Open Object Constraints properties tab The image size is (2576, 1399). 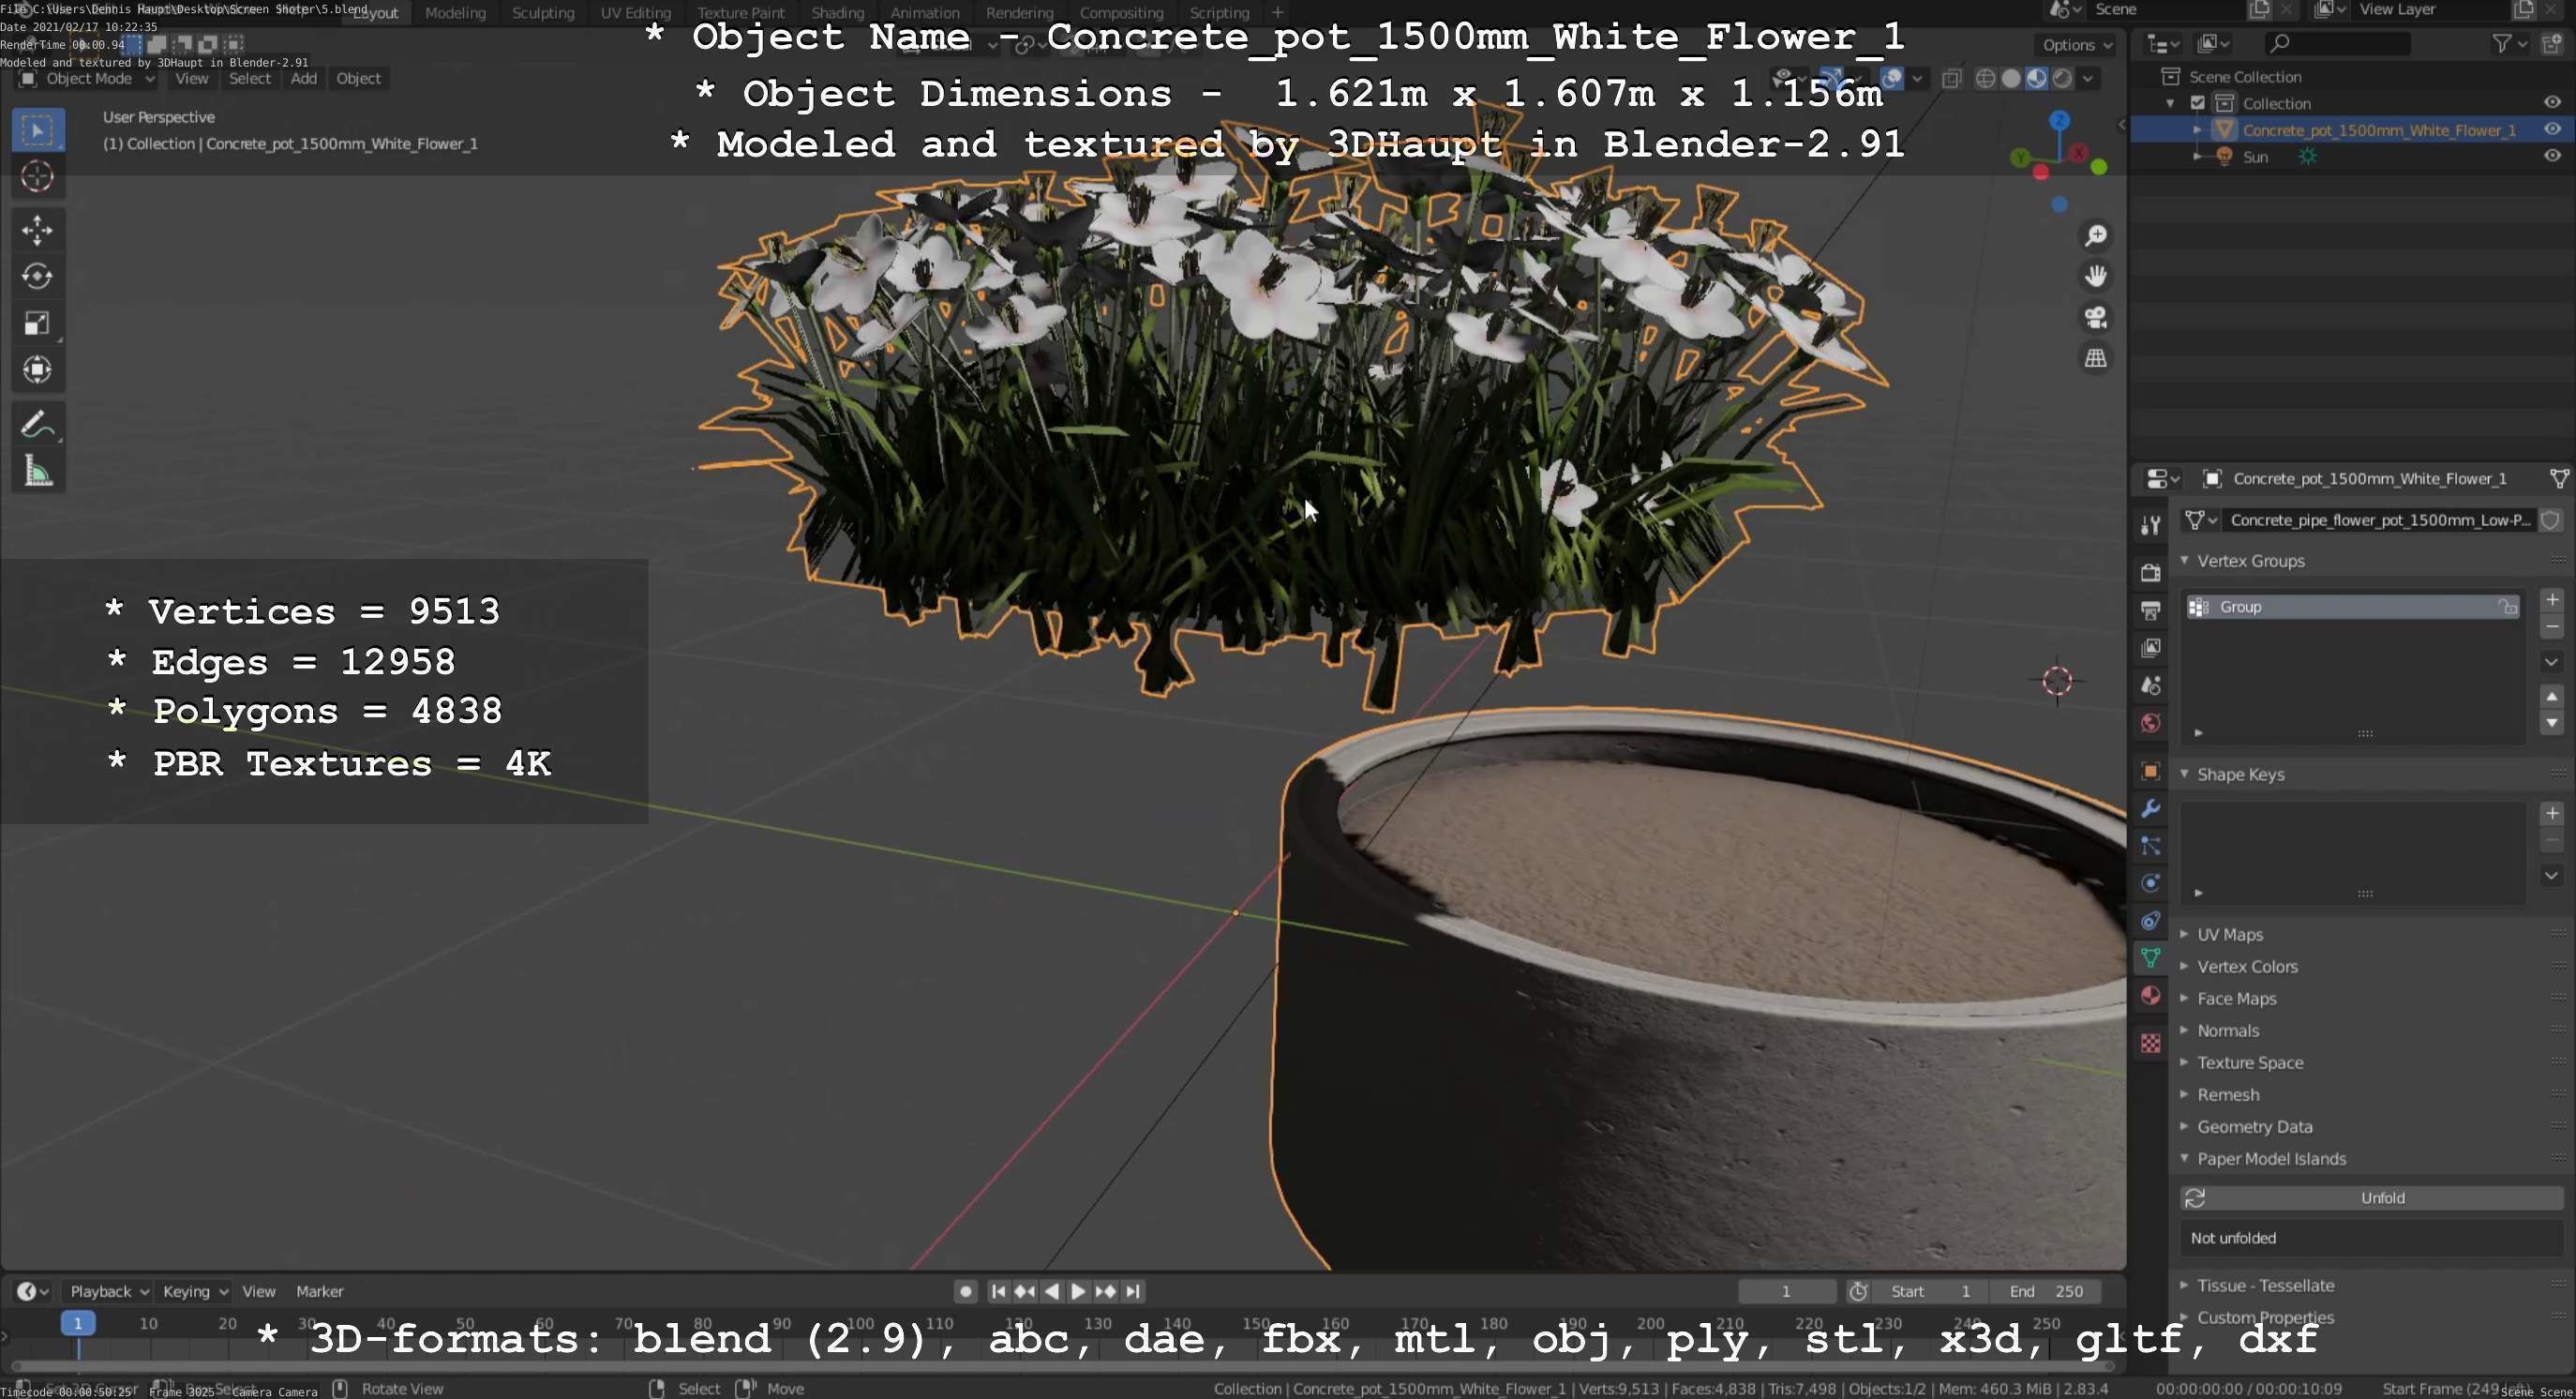point(2151,921)
